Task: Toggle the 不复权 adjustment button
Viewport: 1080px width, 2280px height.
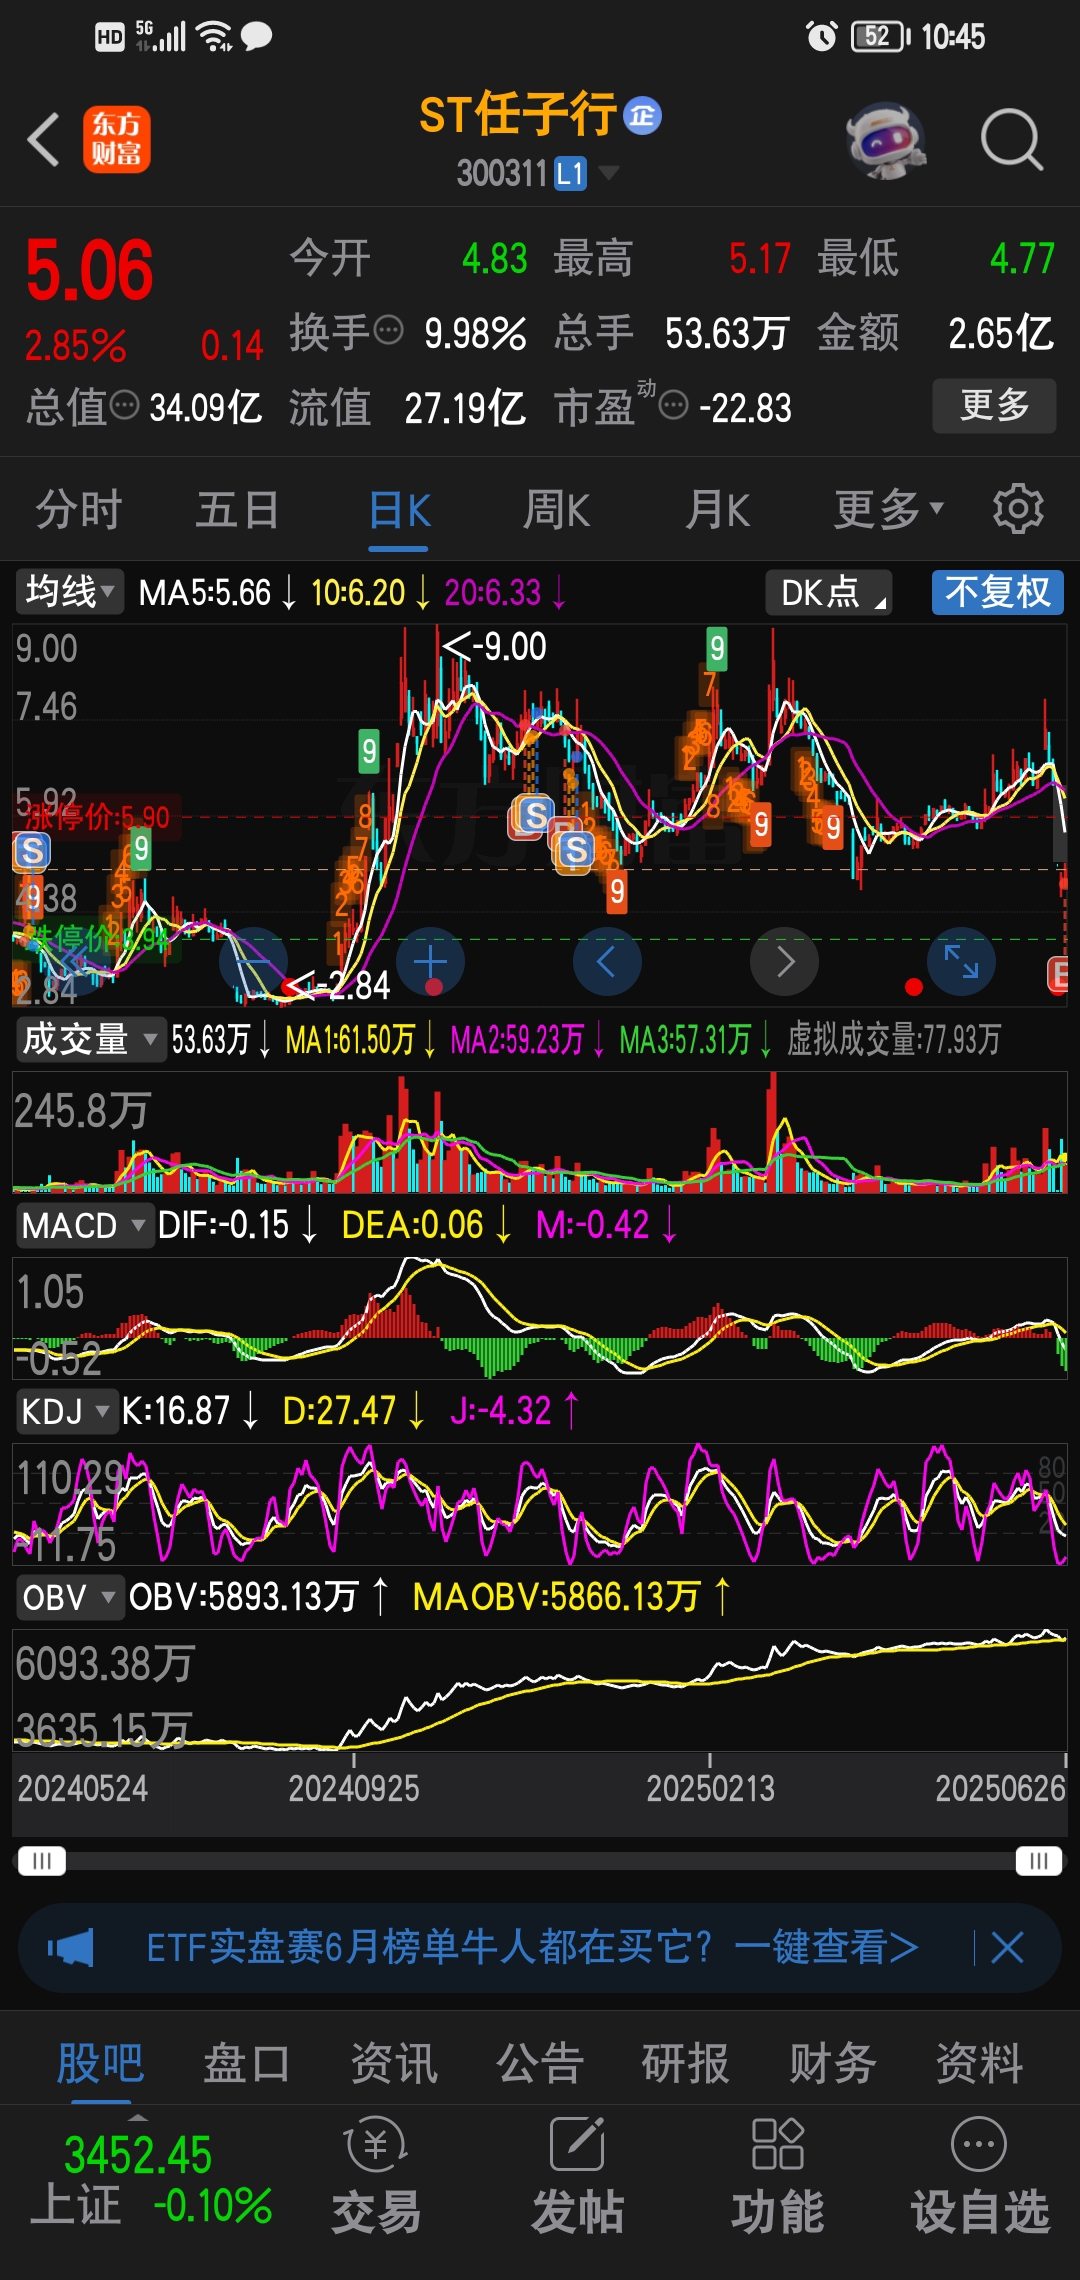Action: [x=998, y=591]
